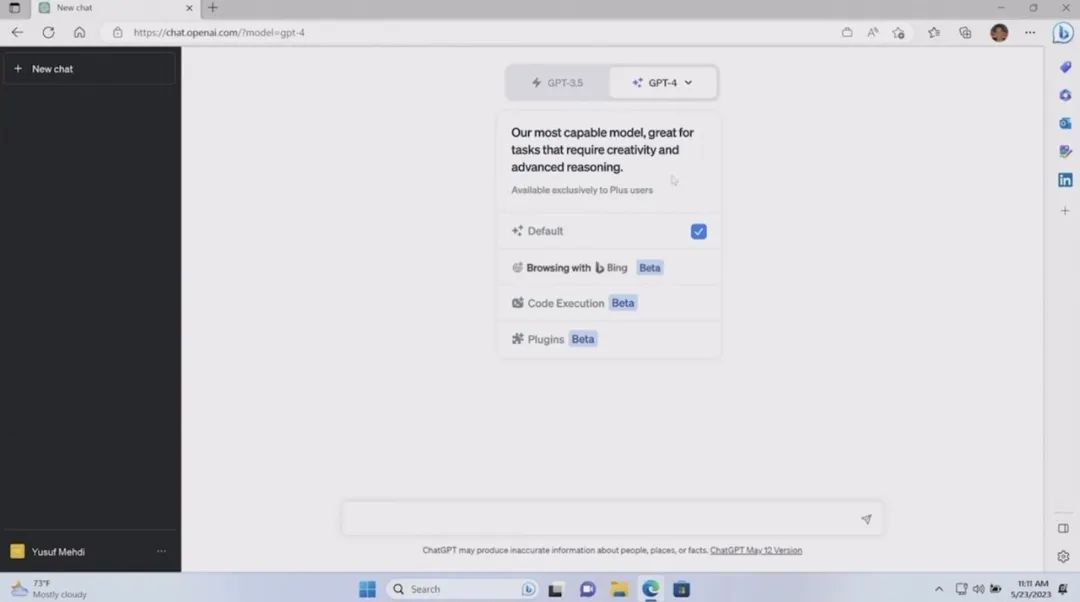The image size is (1080, 602).
Task: Go to browser home page
Action: 79,32
